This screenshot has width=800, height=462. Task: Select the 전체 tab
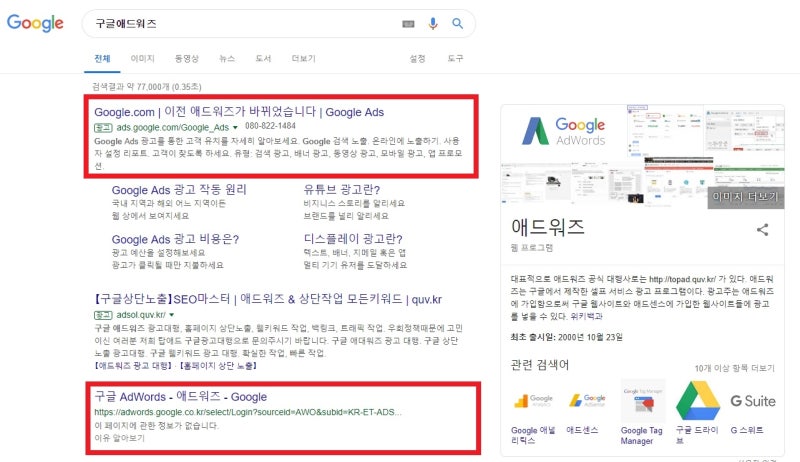tap(102, 59)
